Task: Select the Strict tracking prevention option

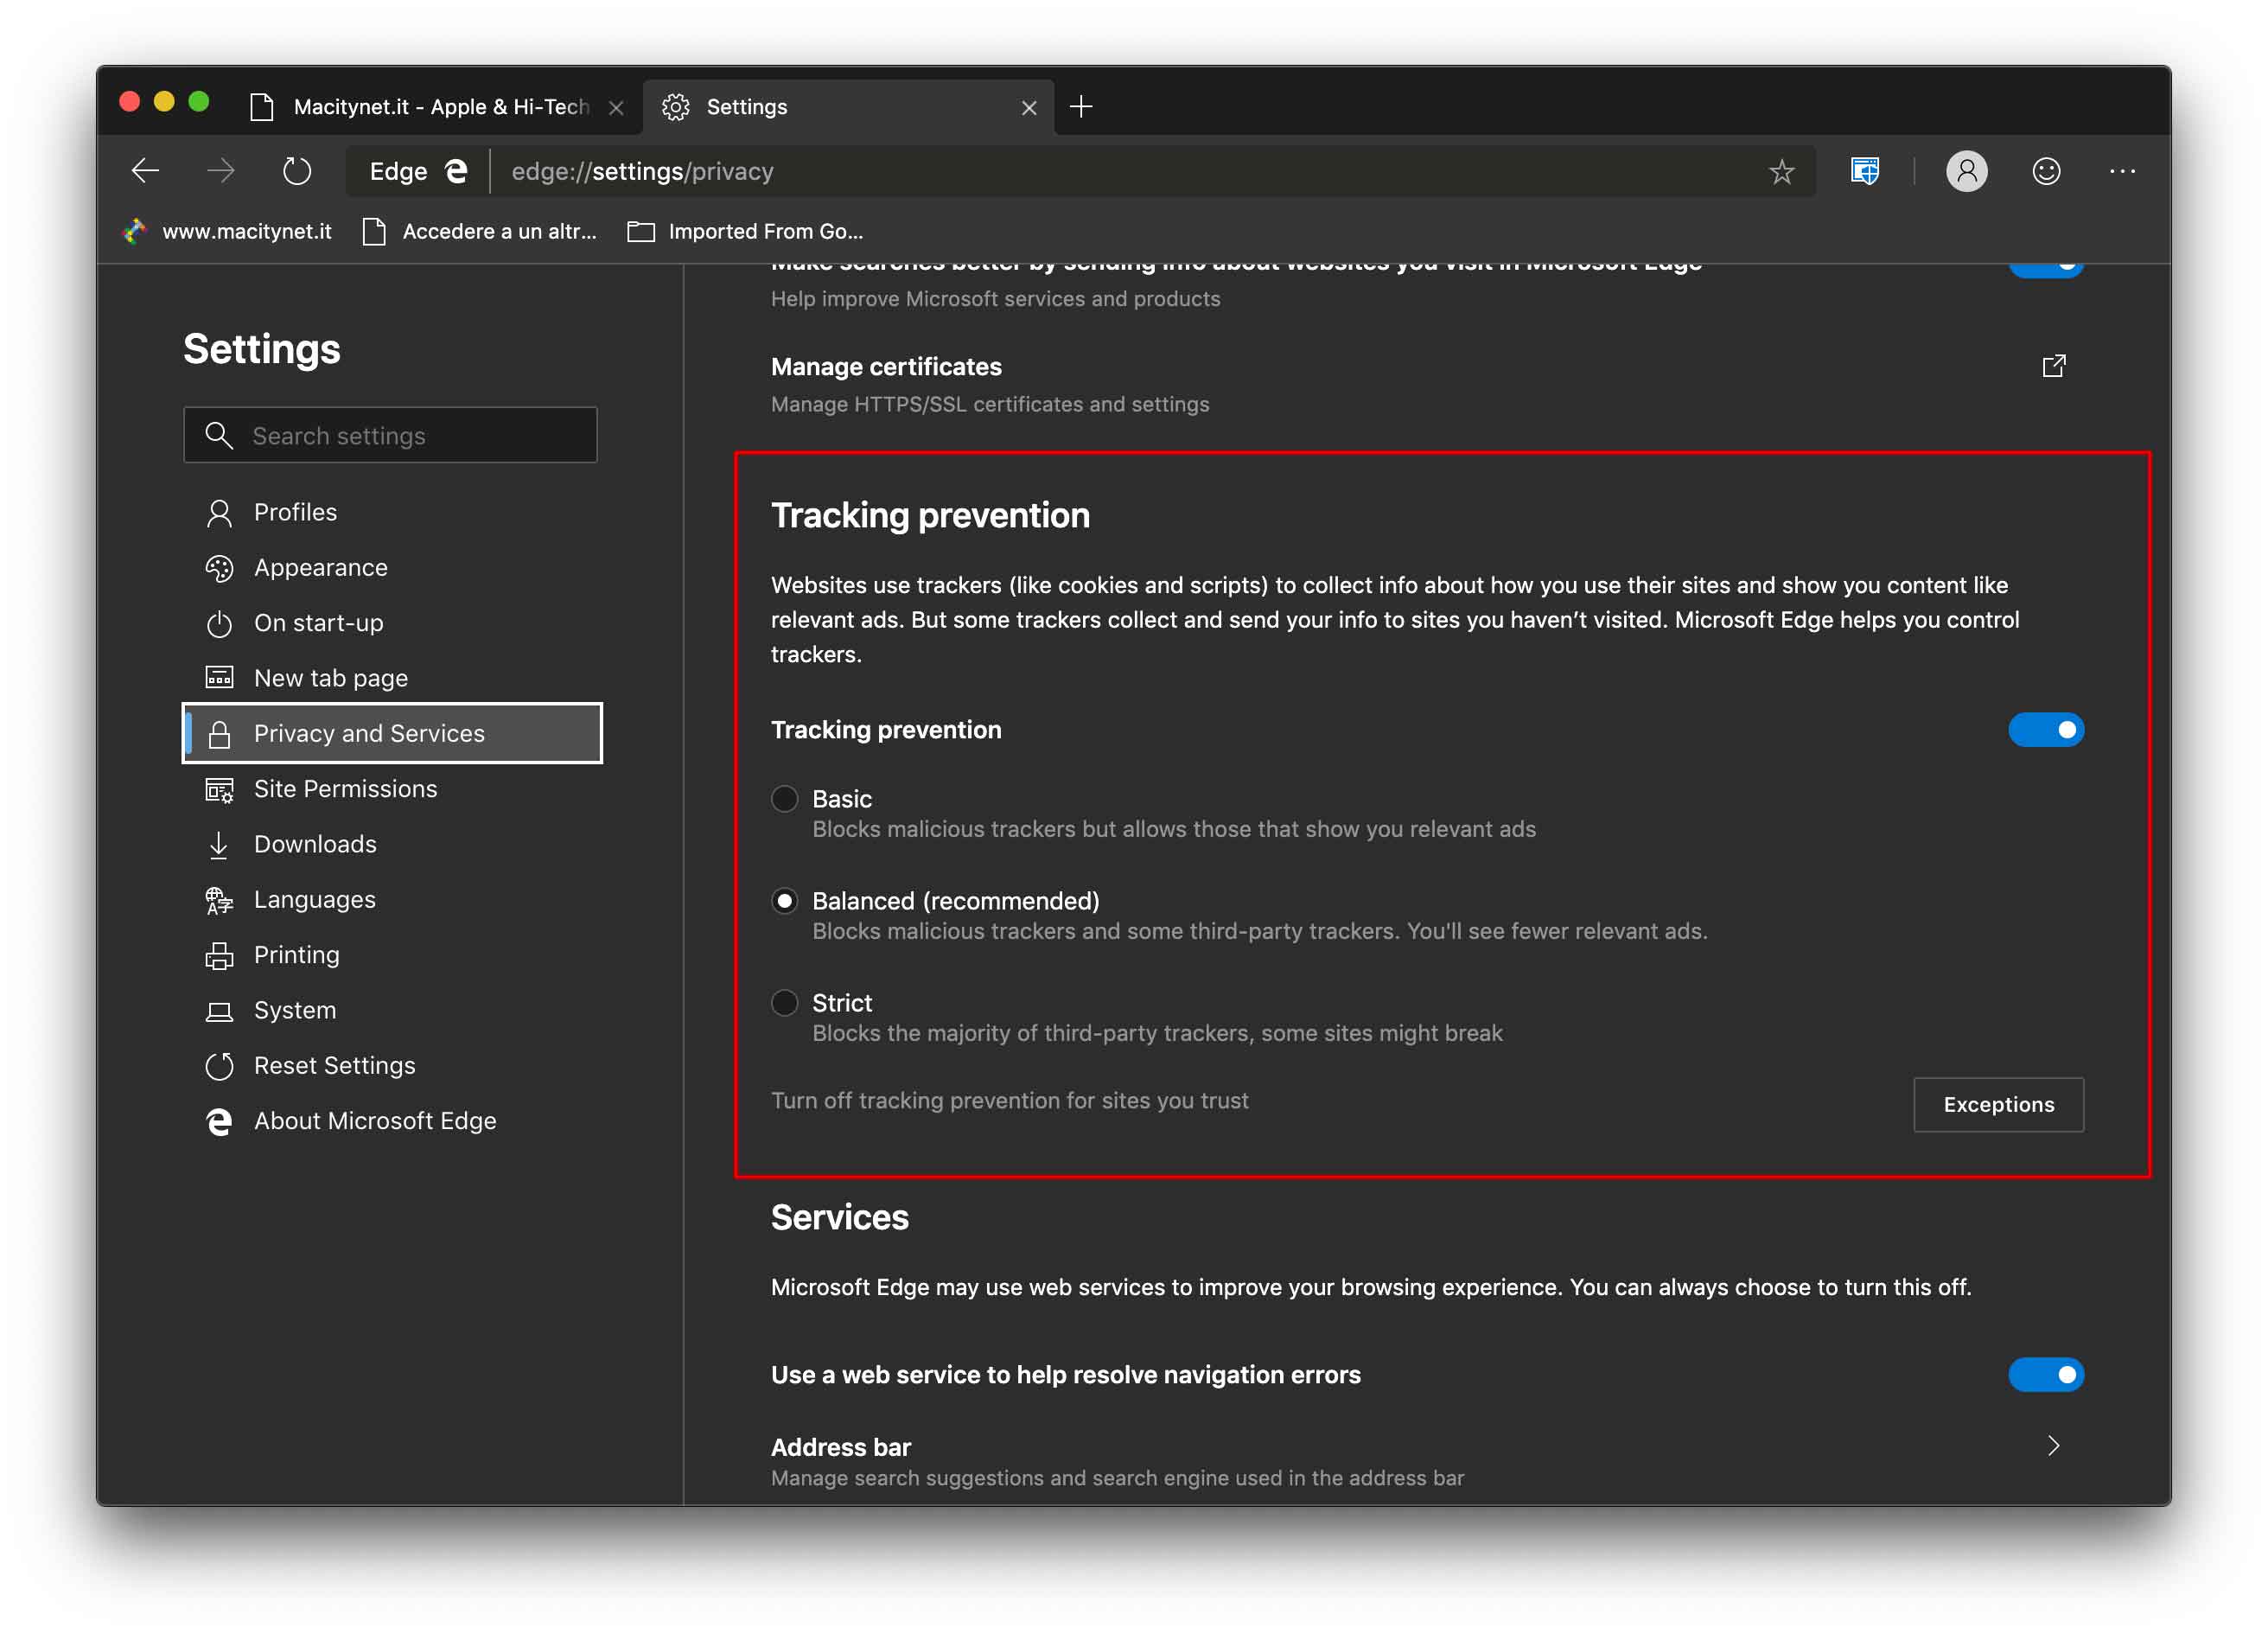Action: (x=785, y=1003)
